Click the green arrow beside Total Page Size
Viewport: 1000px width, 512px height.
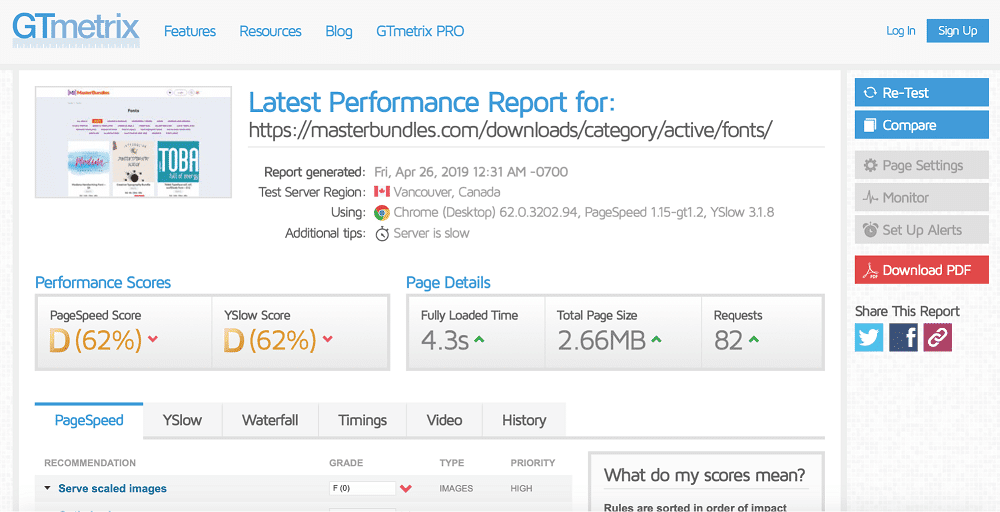tap(656, 339)
